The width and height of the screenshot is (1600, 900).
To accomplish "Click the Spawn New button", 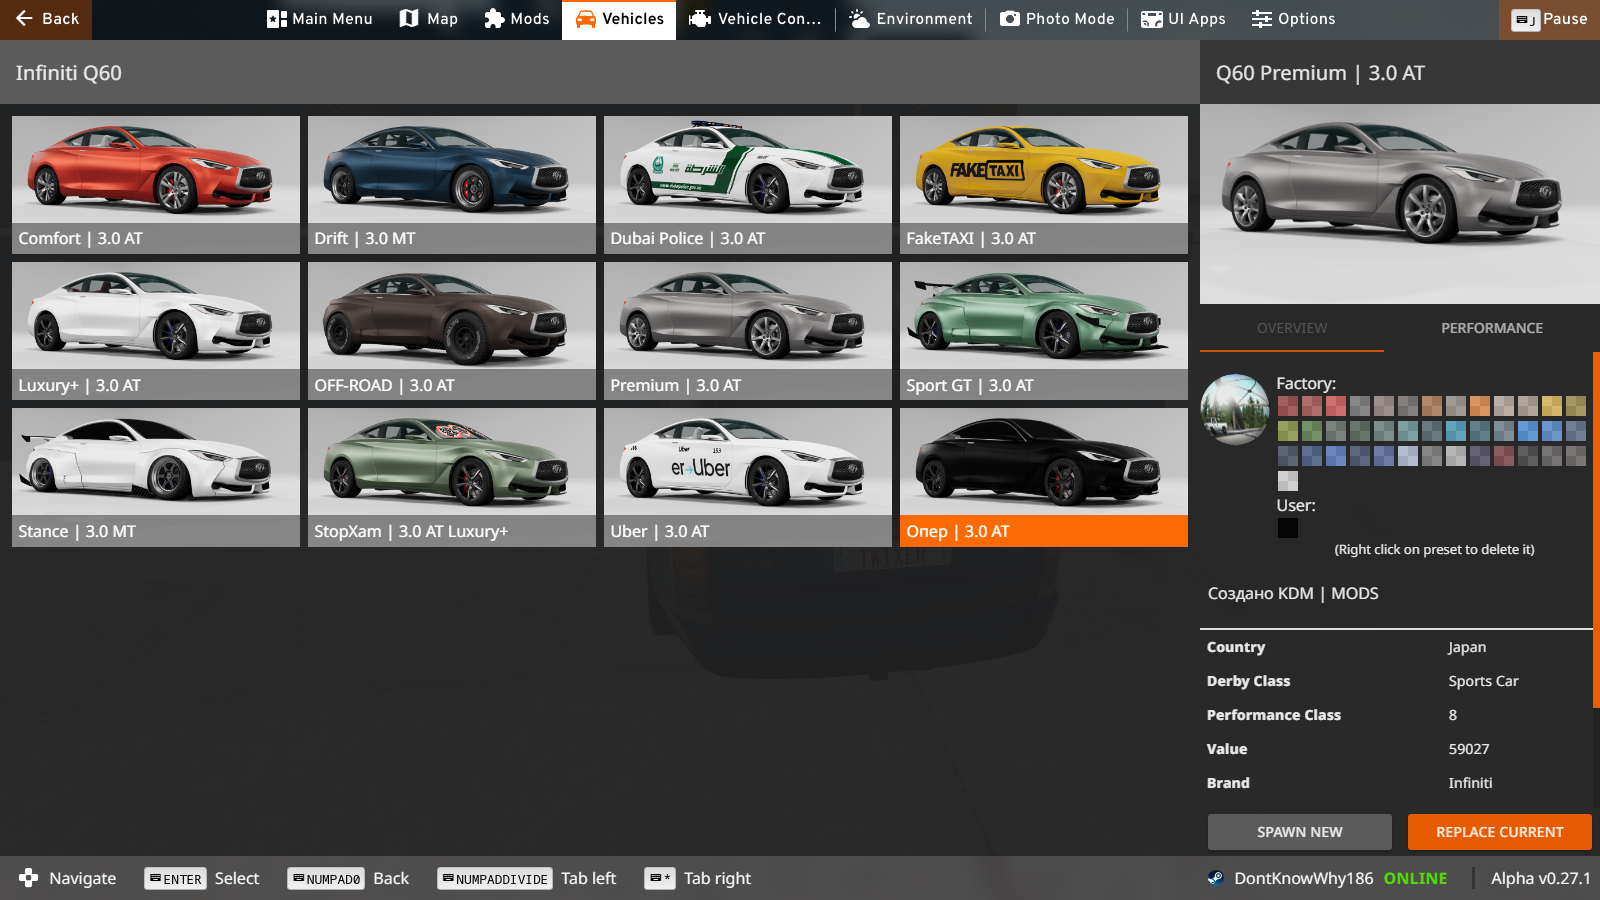I will click(x=1300, y=832).
